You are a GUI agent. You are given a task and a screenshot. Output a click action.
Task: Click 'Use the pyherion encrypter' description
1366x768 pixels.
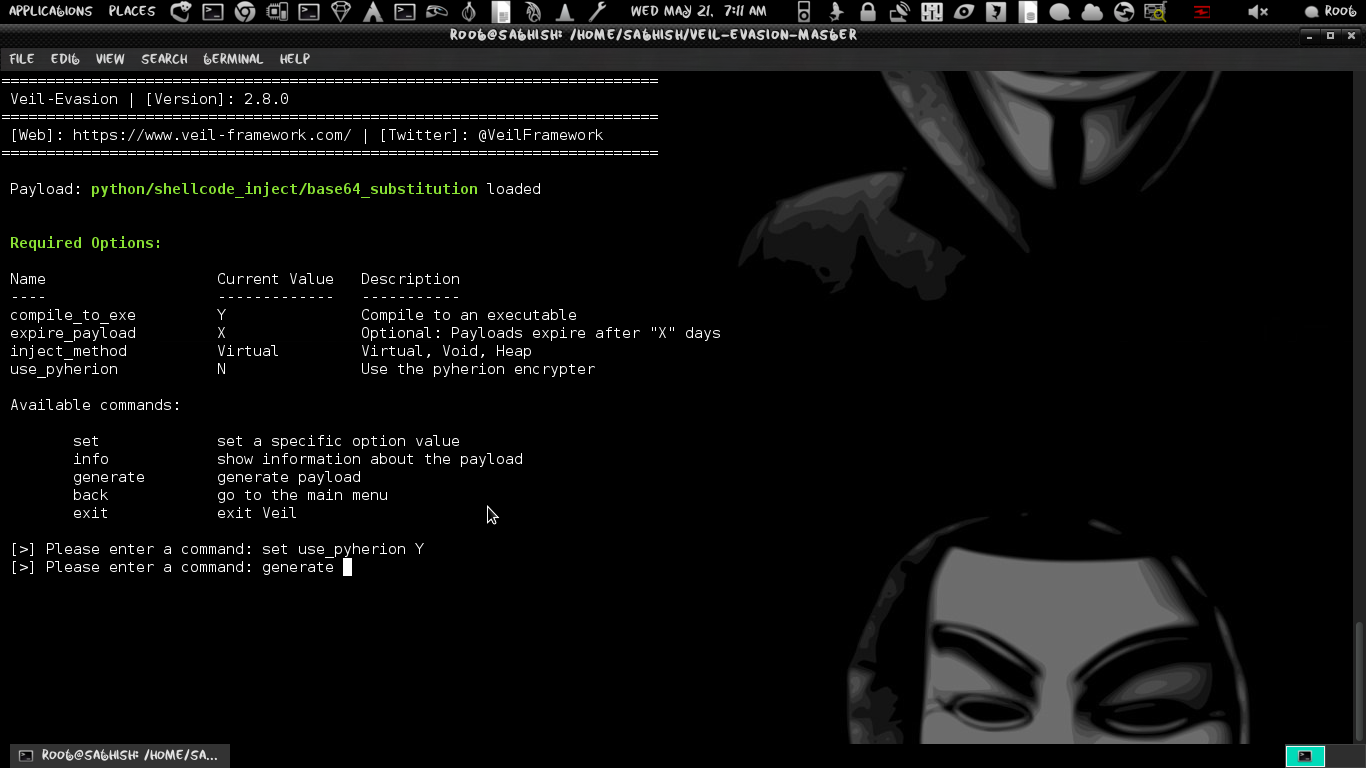[478, 369]
